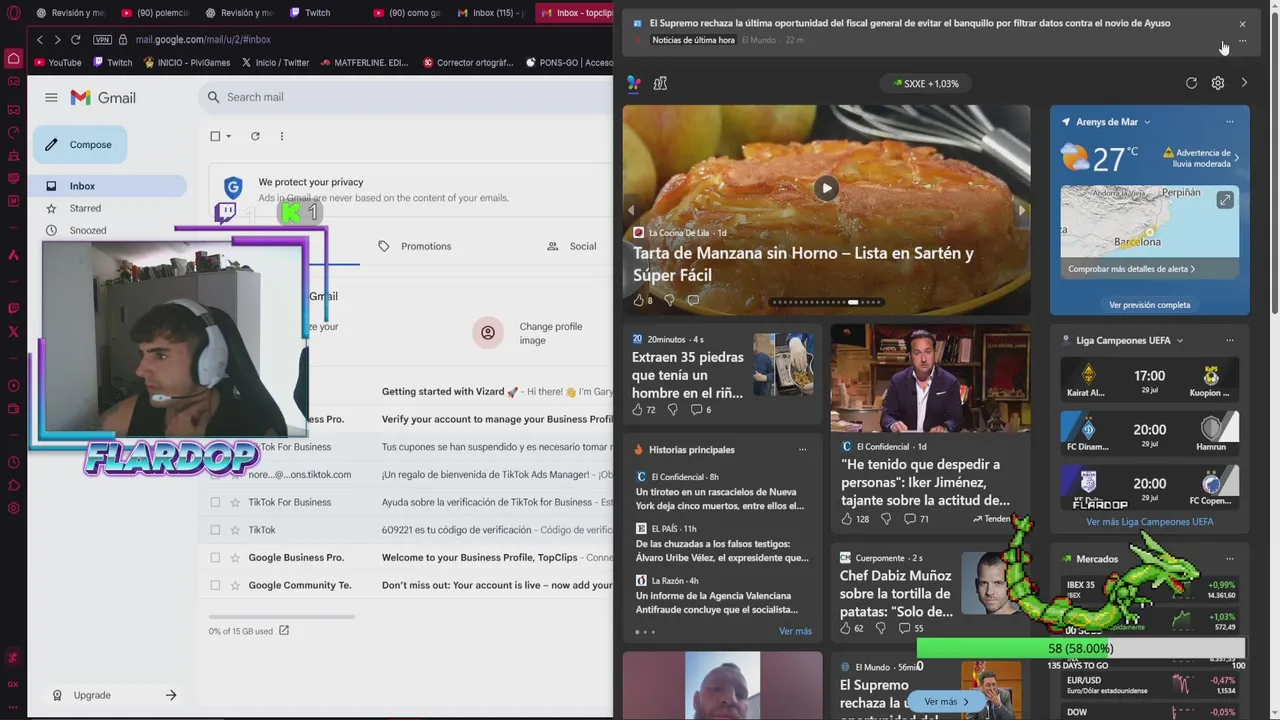Open Opera home icon in sidebar
1280x720 pixels.
click(x=13, y=59)
